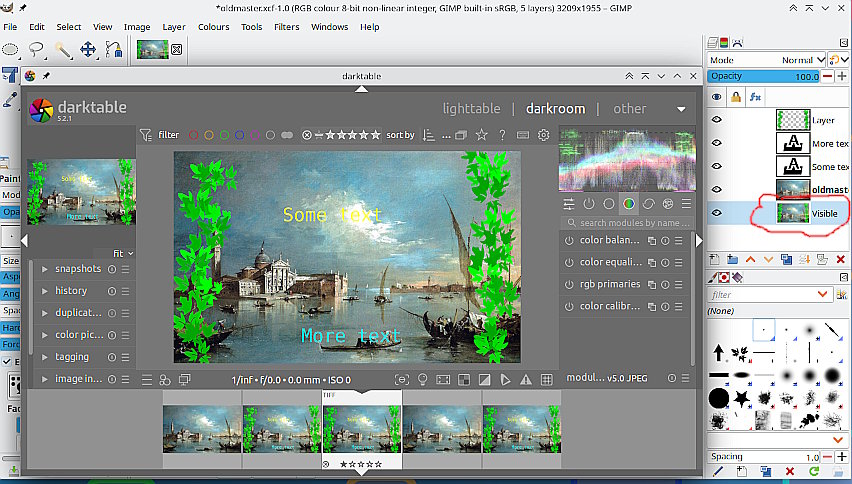The height and width of the screenshot is (484, 852).
Task: Switch to the lighttable view
Action: click(471, 109)
